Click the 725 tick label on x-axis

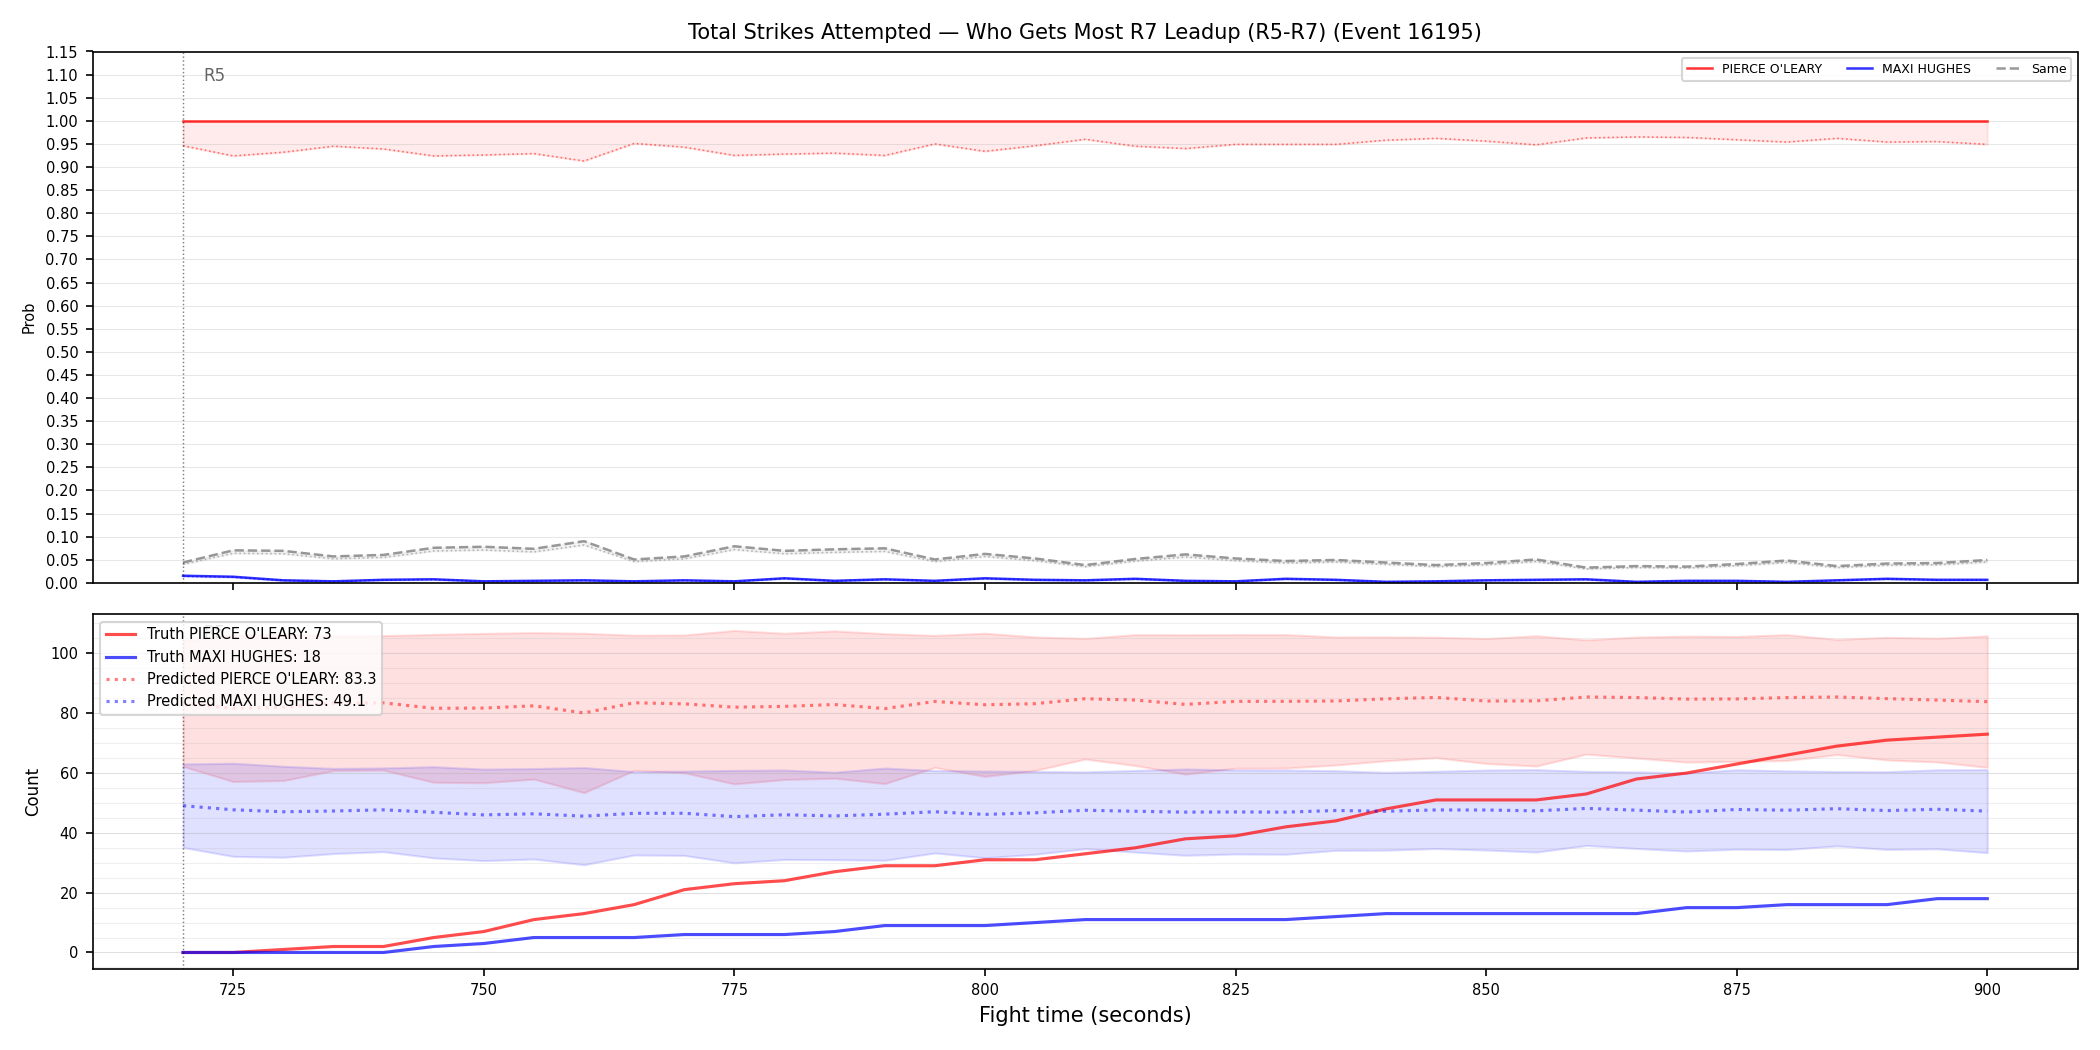232,989
